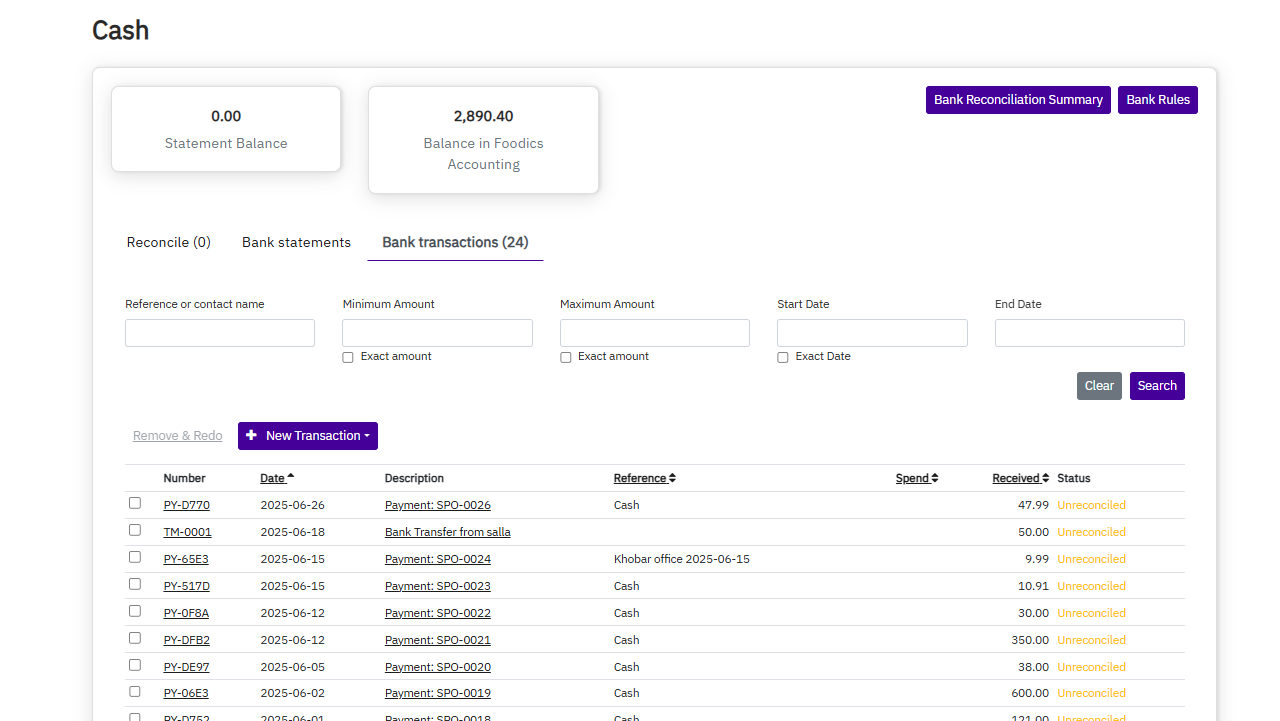Click the Reference or contact name field

pyautogui.click(x=219, y=332)
